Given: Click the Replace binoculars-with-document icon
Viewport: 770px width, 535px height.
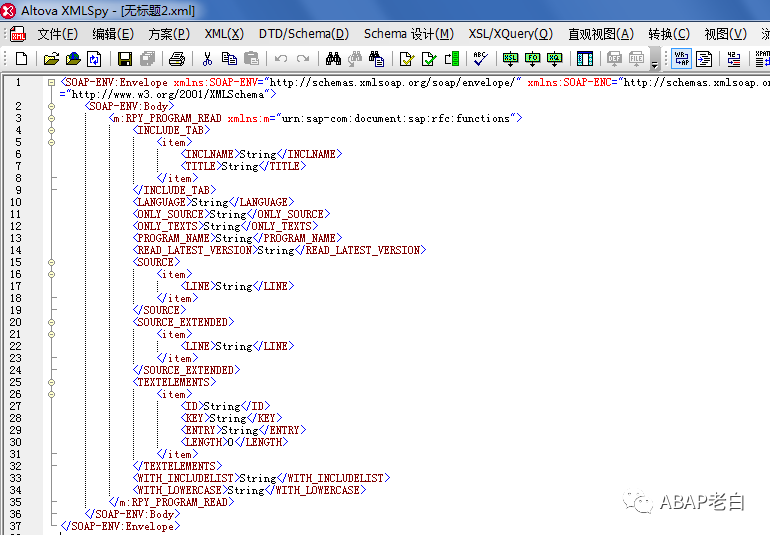Looking at the screenshot, I should click(x=376, y=59).
